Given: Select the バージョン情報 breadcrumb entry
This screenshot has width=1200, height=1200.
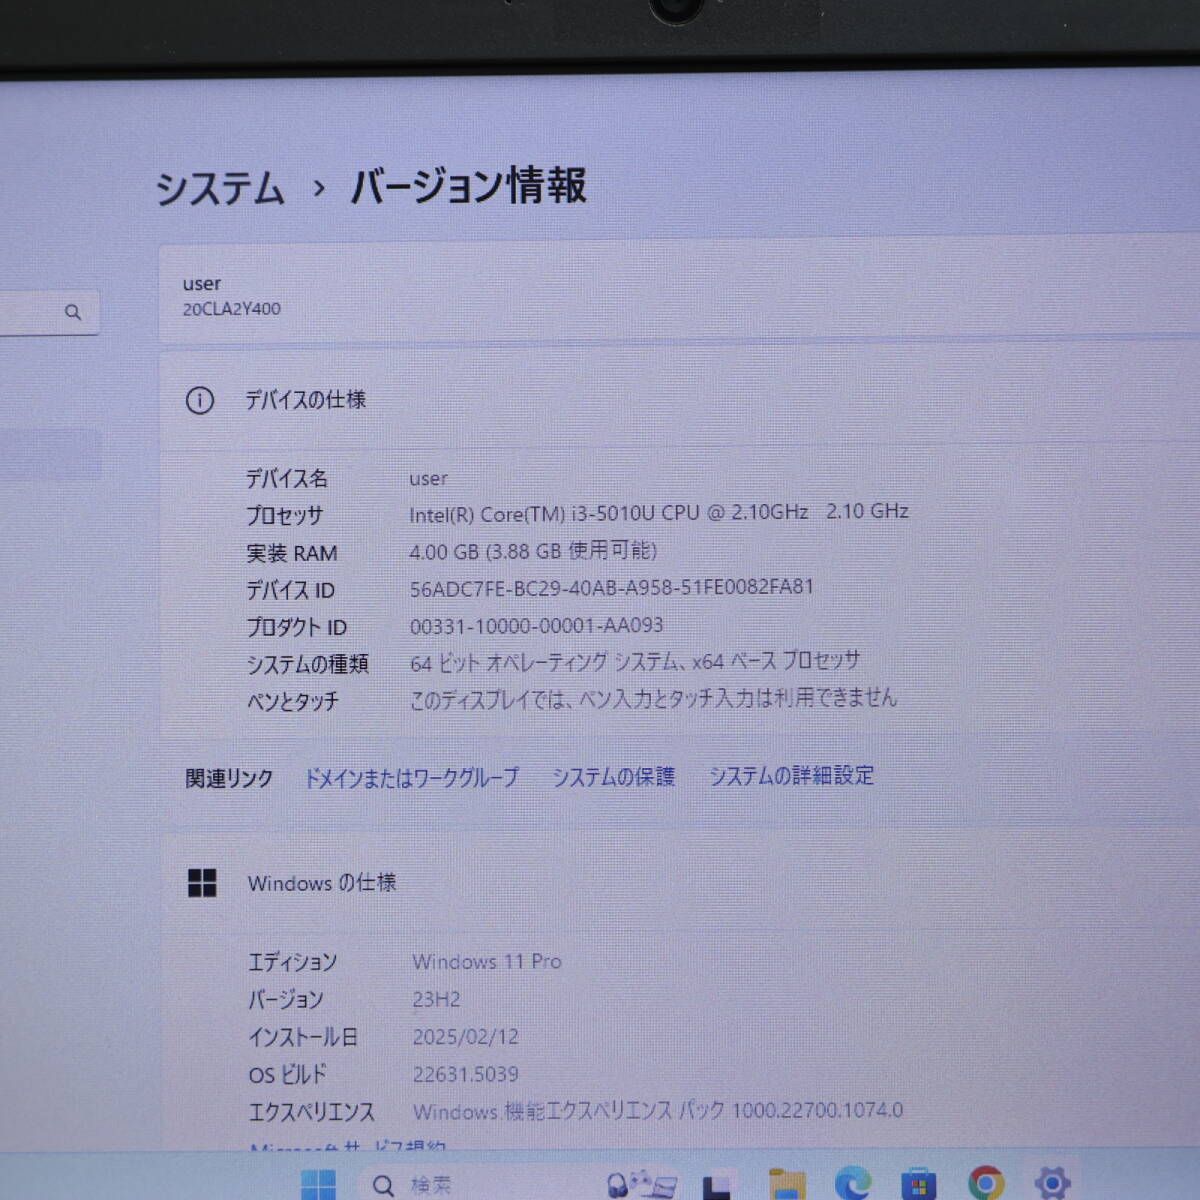Looking at the screenshot, I should pos(467,187).
